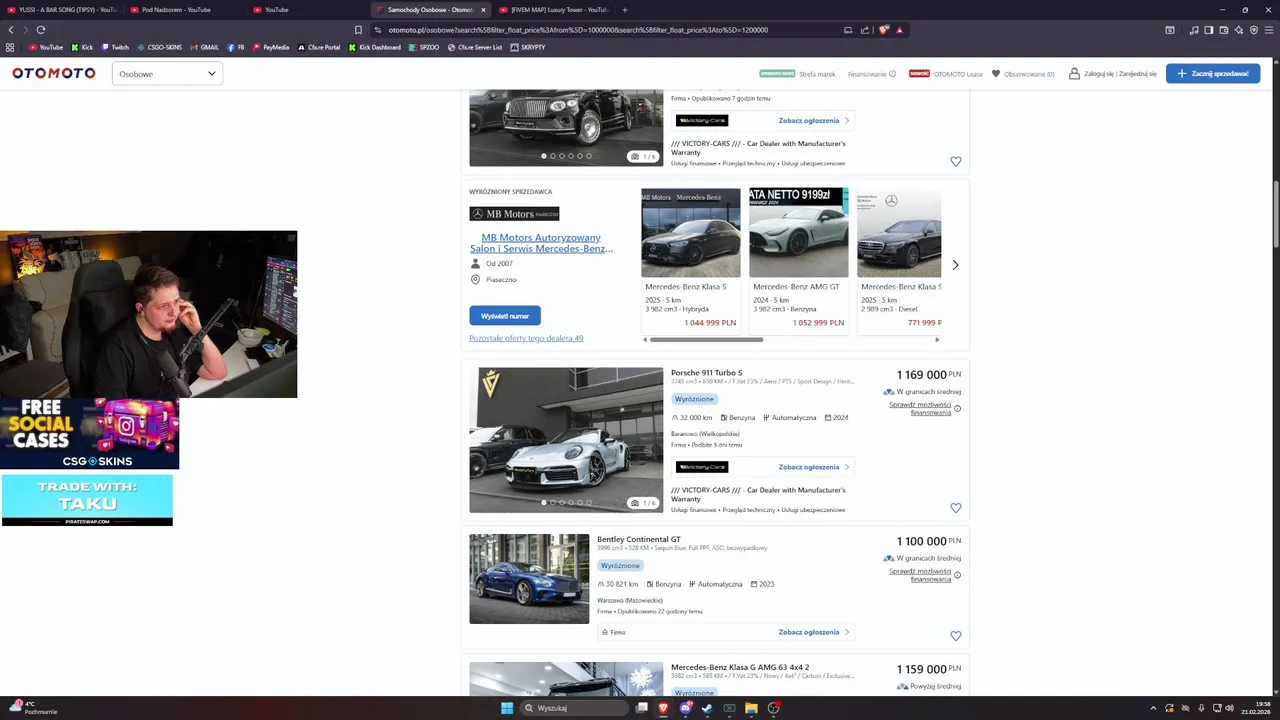Open OTOMOTO Lease menu link
Screen dimensions: 1280x720
coord(958,74)
